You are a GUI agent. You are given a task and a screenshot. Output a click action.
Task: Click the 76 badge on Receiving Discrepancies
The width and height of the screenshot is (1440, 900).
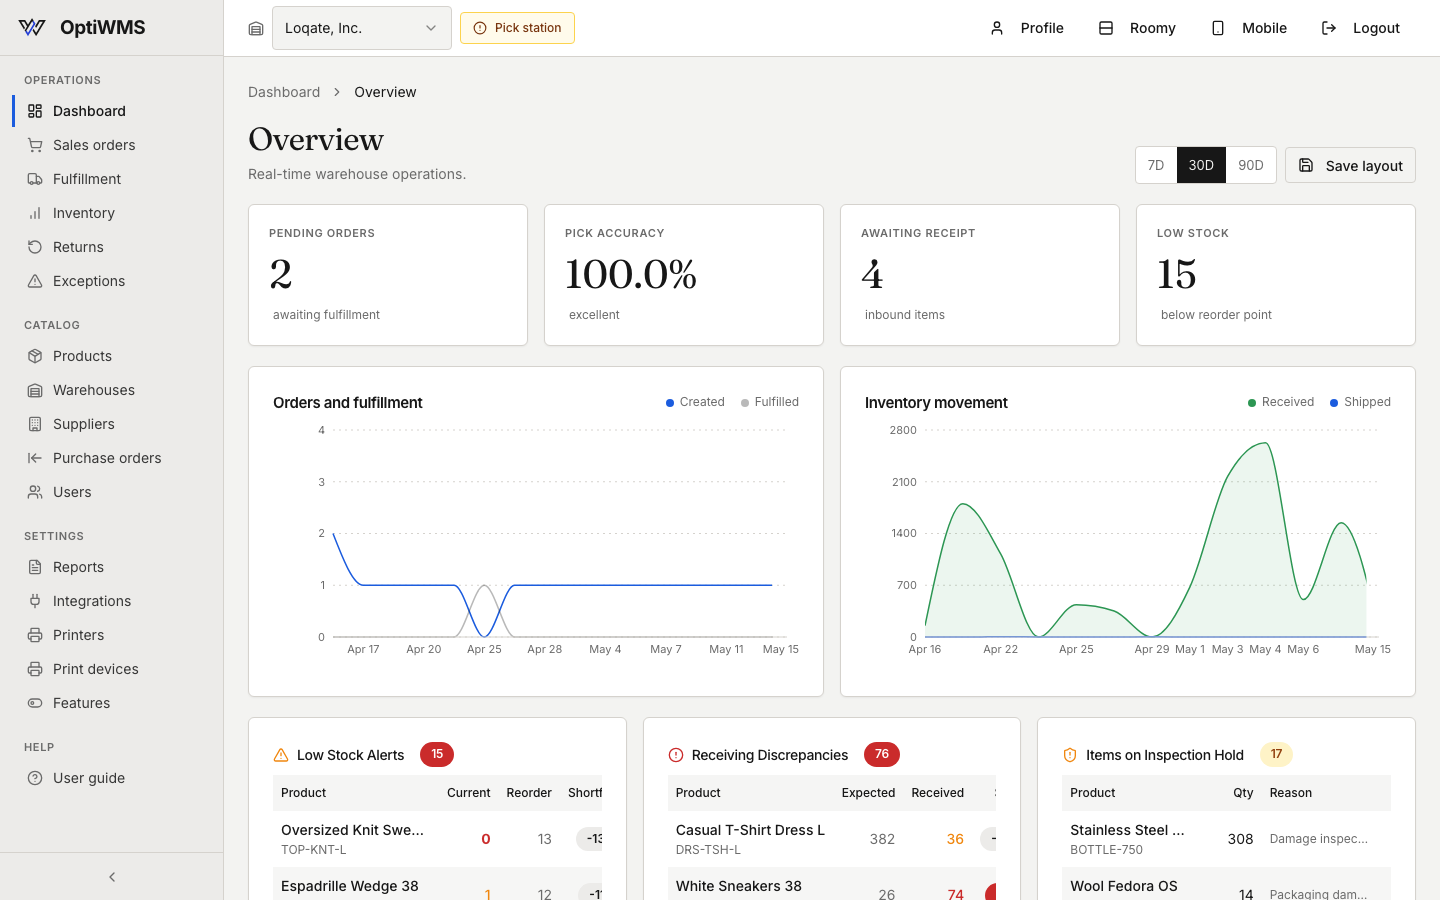point(882,754)
